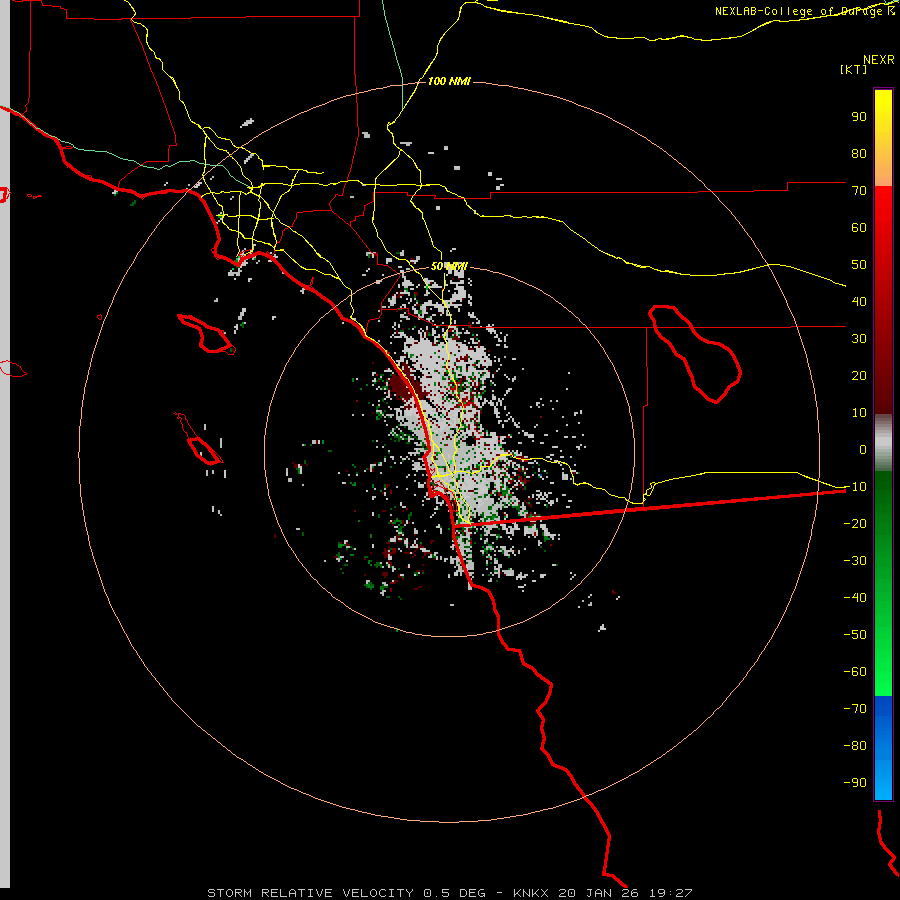Click the Storm Relative Velocity caption at bottom
Viewport: 900px width, 900px height.
point(449,893)
